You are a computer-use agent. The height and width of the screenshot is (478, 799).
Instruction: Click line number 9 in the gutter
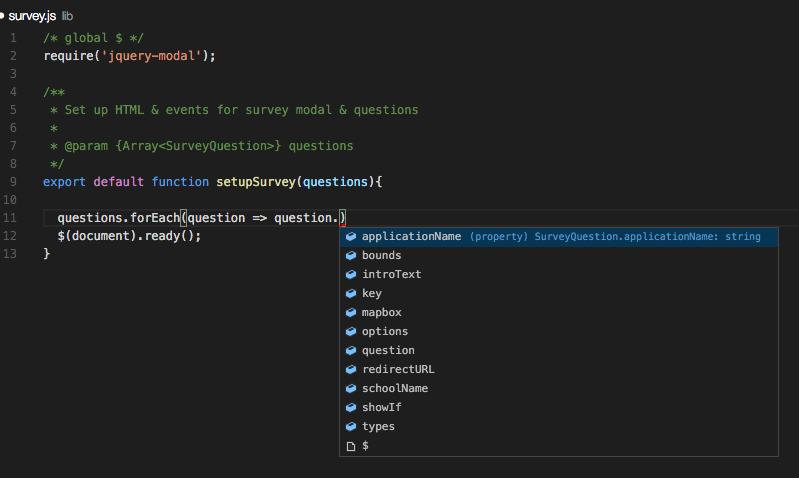[11, 182]
